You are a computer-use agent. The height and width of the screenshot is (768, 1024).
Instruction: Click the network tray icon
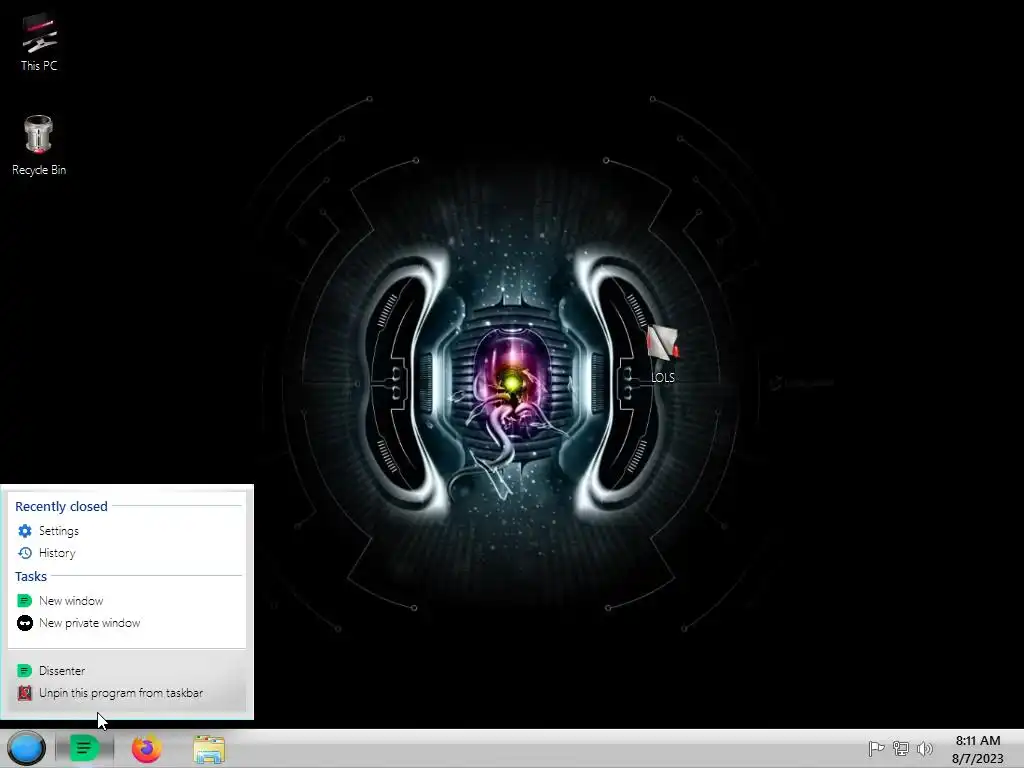901,748
